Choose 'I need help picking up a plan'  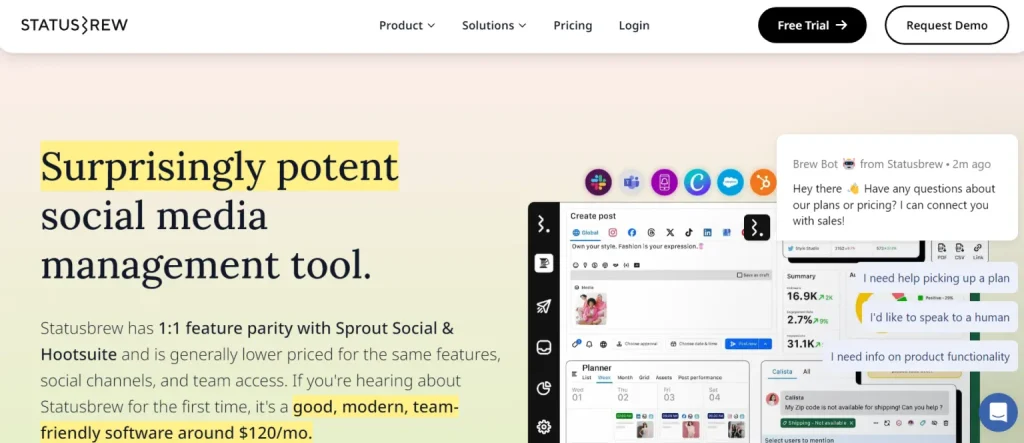936,278
